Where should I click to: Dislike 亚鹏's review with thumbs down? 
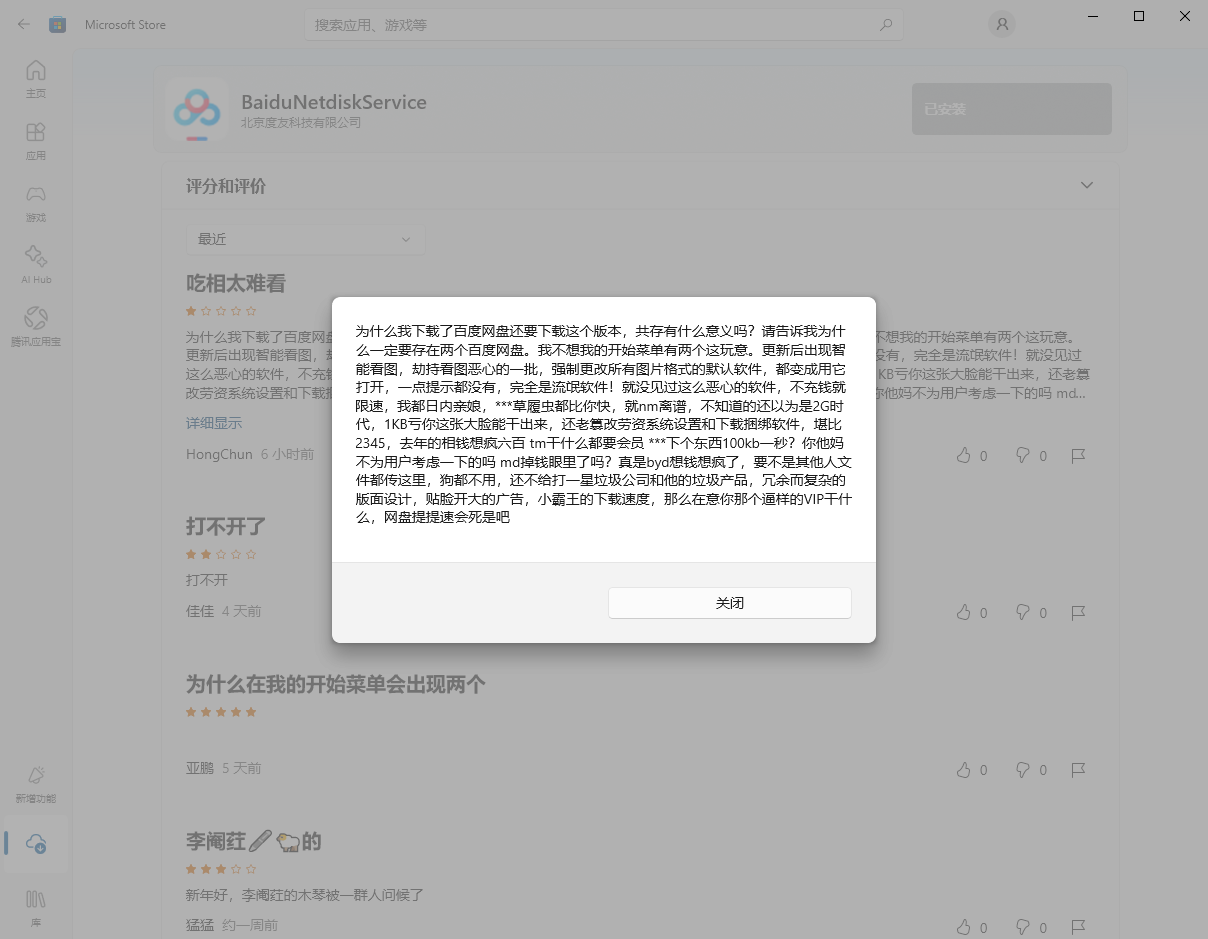pyautogui.click(x=1023, y=770)
